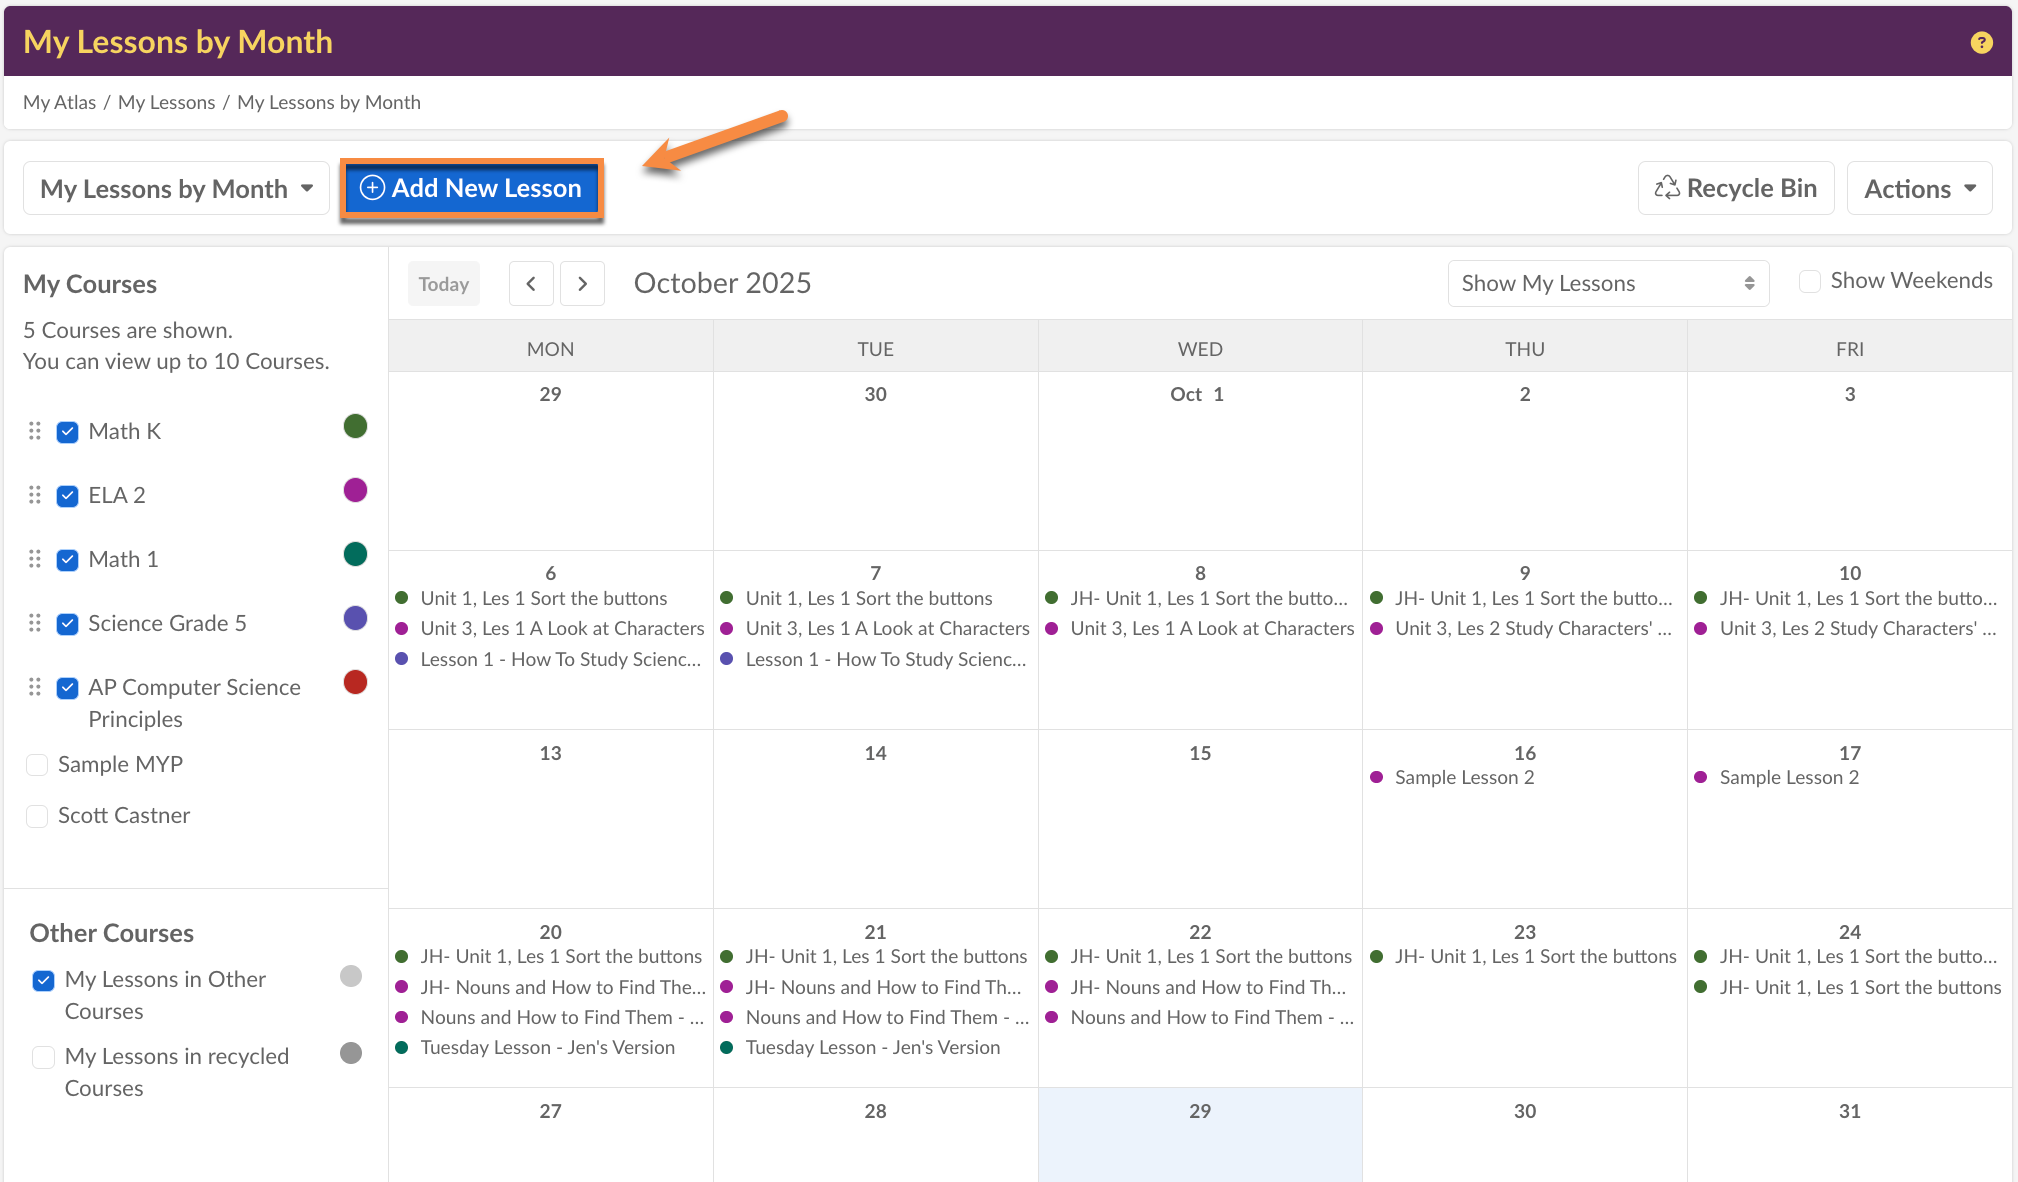2018x1182 pixels.
Task: Click the Add New Lesson button
Action: click(x=471, y=188)
